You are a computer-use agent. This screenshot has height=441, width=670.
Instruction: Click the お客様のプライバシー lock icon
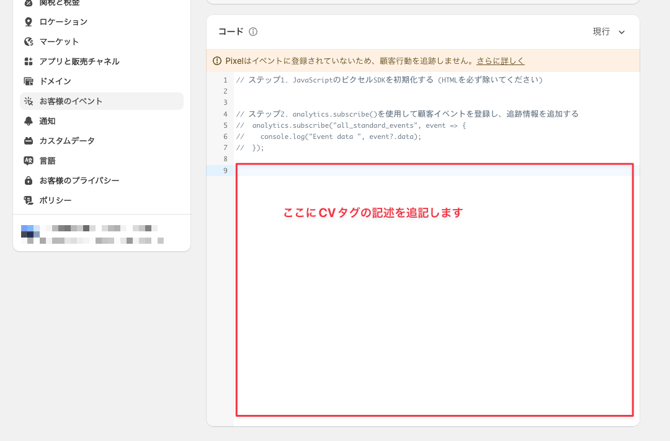click(x=28, y=181)
